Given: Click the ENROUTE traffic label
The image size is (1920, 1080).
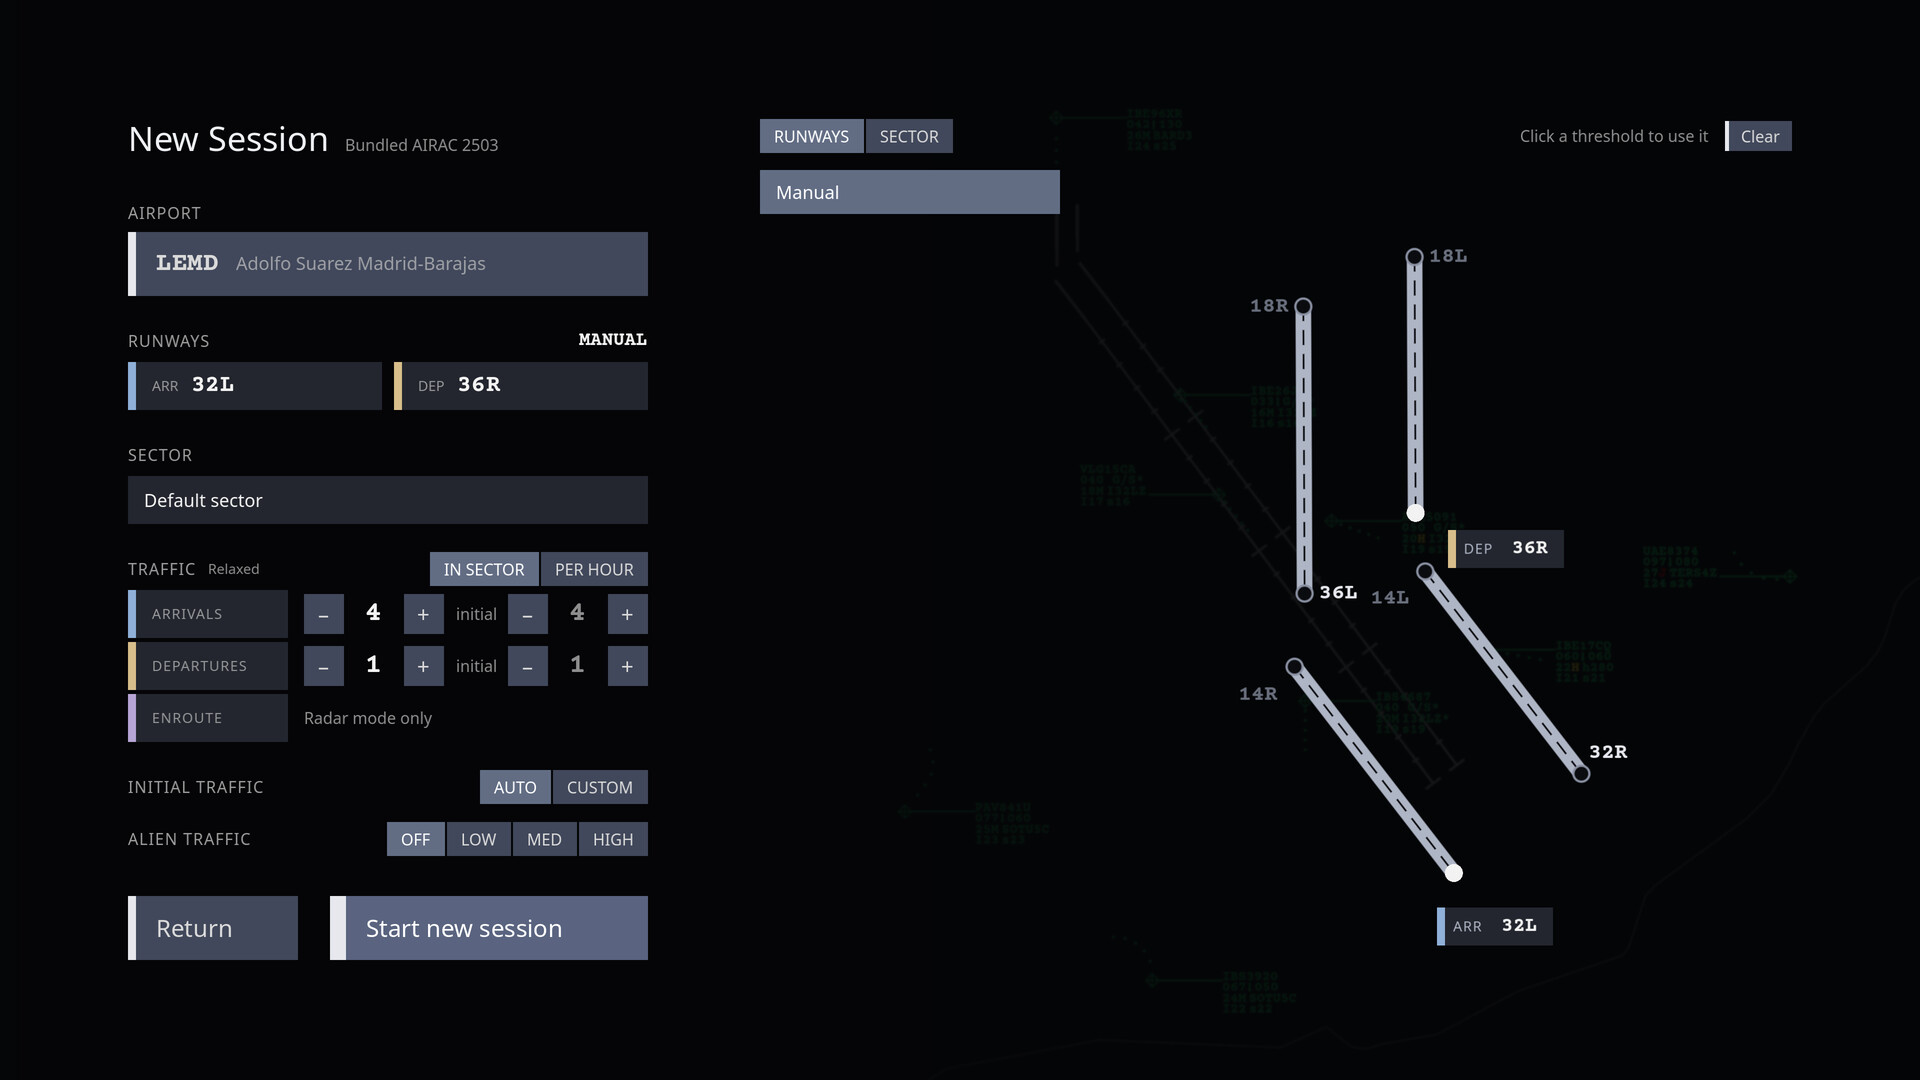Looking at the screenshot, I should click(208, 718).
